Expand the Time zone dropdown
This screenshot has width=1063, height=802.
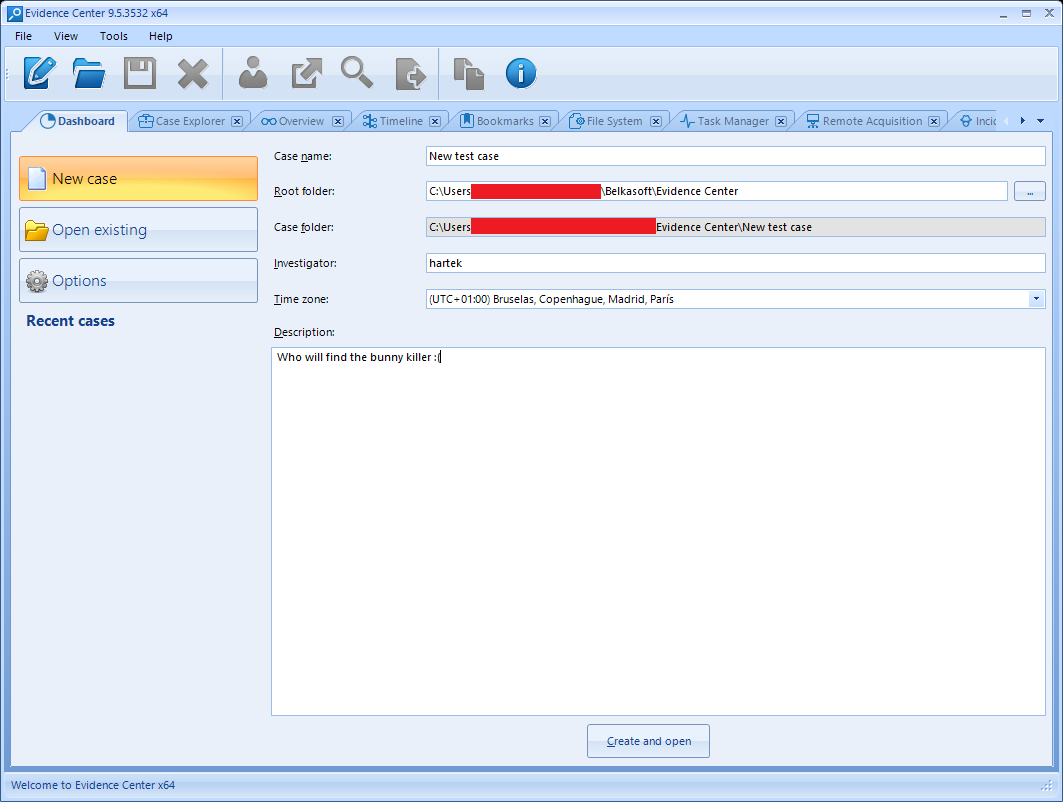pyautogui.click(x=1034, y=299)
